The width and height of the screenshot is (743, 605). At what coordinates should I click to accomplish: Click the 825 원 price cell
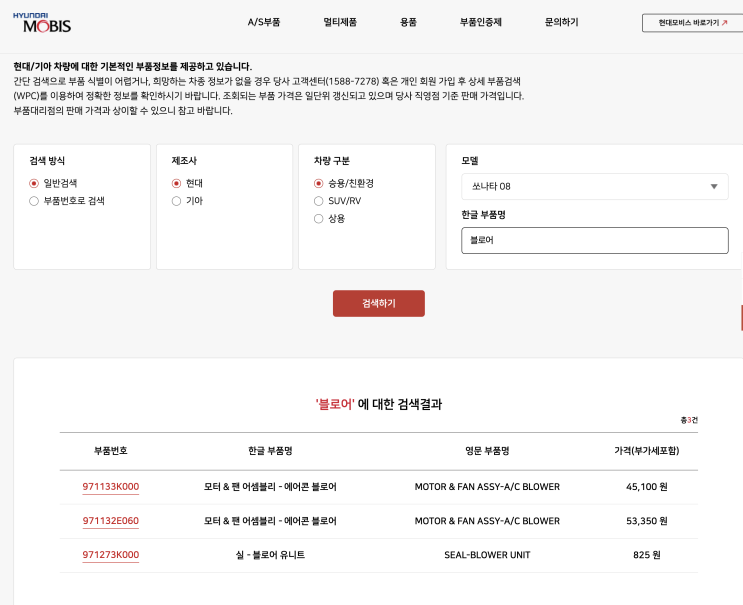click(647, 555)
